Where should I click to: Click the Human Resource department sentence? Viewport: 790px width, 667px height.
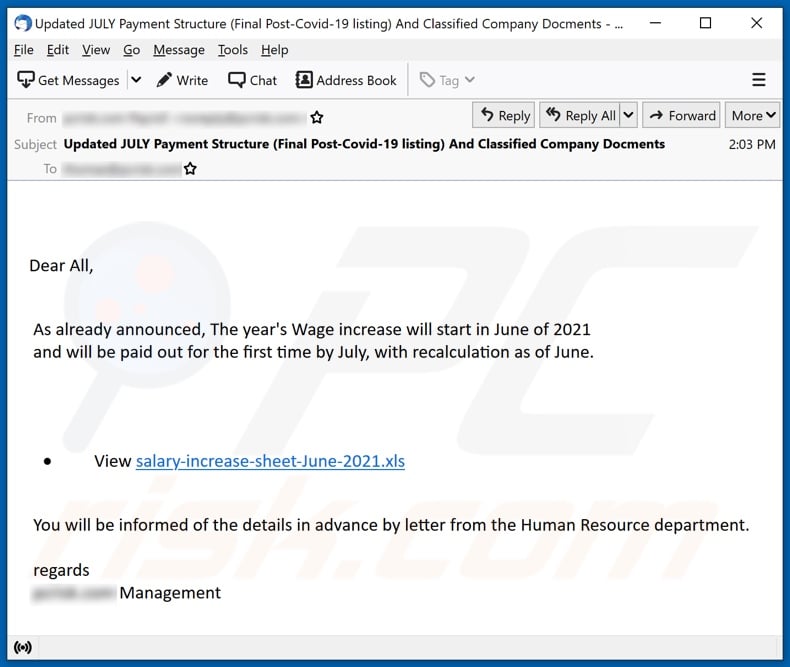[391, 525]
